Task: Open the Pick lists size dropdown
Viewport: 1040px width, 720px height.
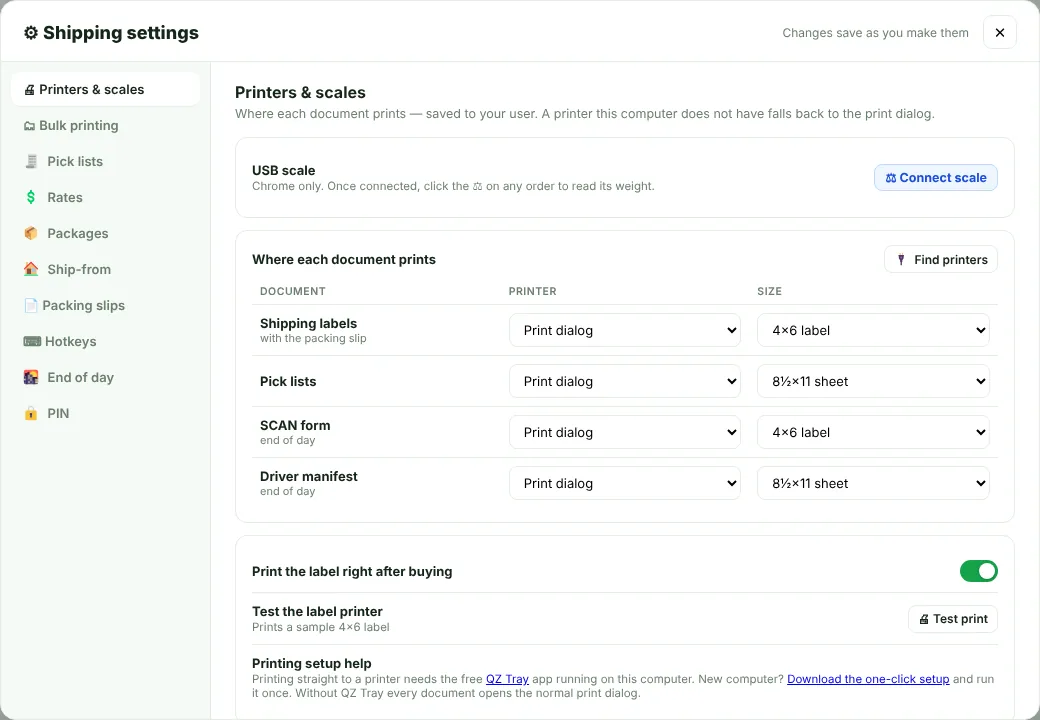Action: (873, 381)
